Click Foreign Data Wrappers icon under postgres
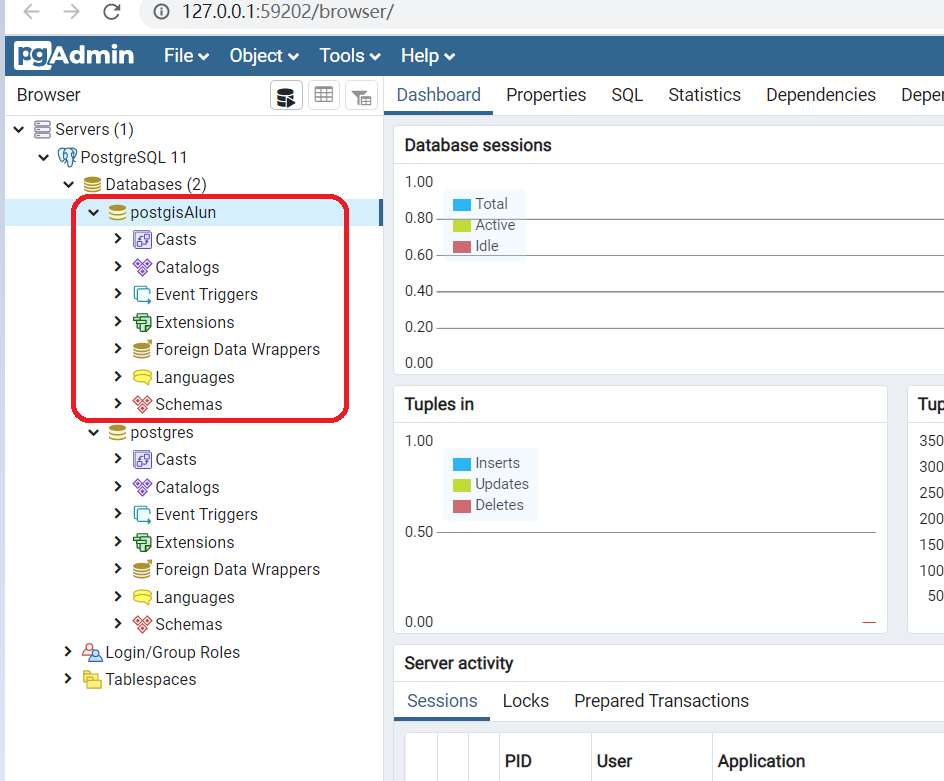The image size is (944, 781). [x=142, y=569]
